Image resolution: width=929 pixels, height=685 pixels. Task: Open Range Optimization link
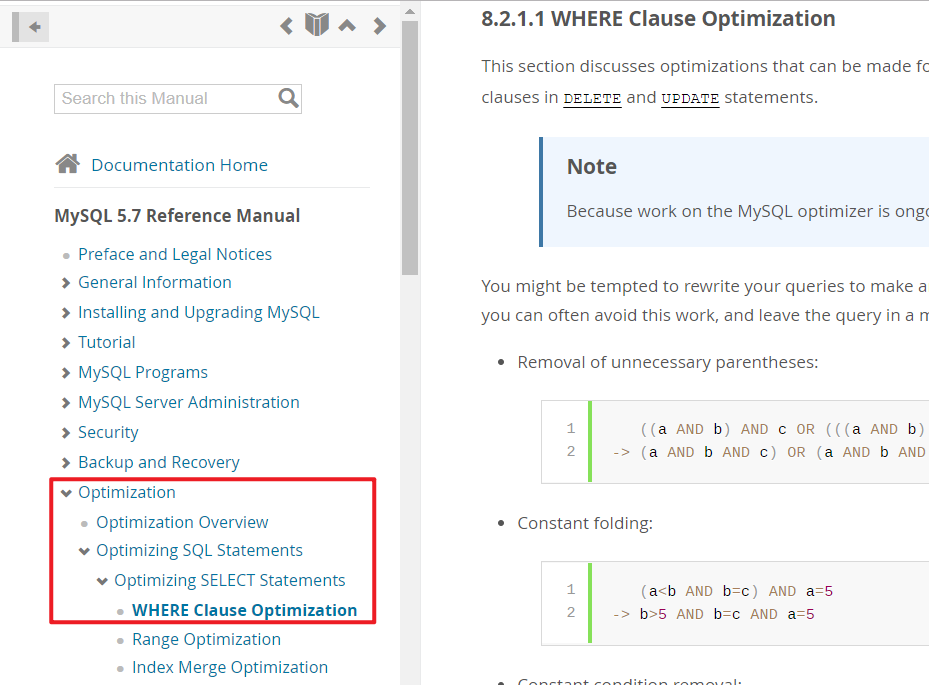pos(206,639)
